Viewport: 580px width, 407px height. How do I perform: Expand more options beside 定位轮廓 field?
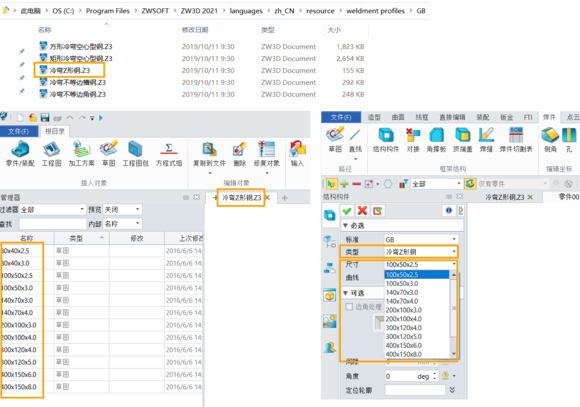[452, 390]
